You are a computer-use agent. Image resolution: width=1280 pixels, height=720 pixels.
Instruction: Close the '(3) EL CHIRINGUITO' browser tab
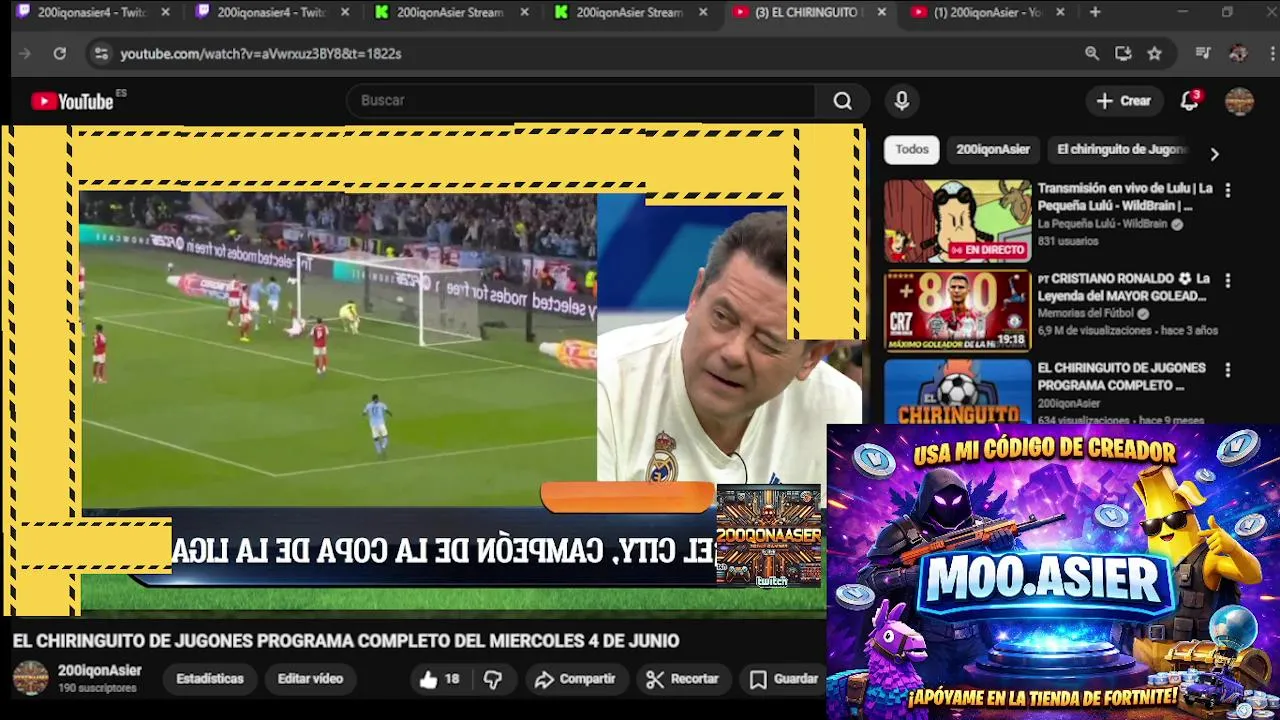pyautogui.click(x=881, y=12)
